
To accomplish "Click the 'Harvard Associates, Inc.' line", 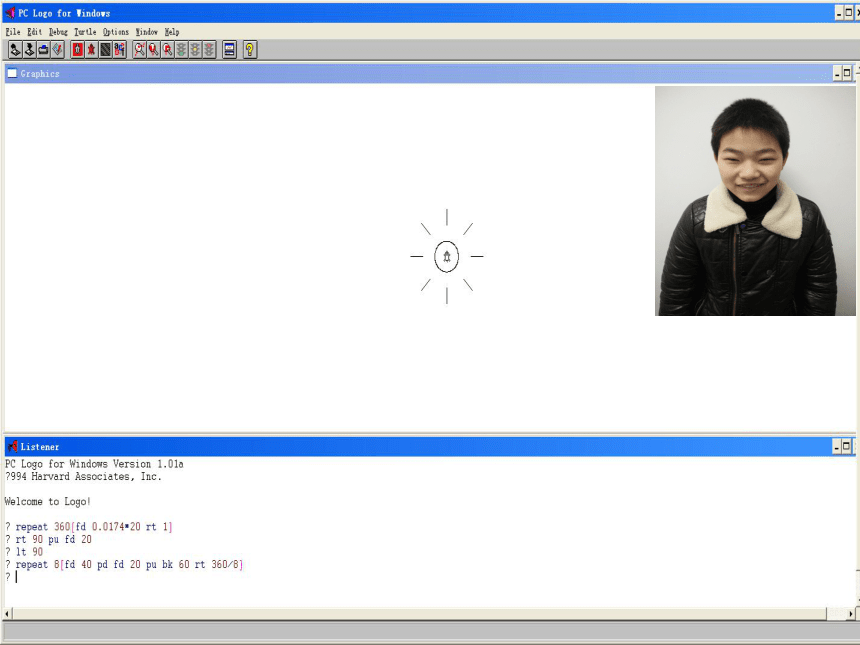I will click(83, 477).
